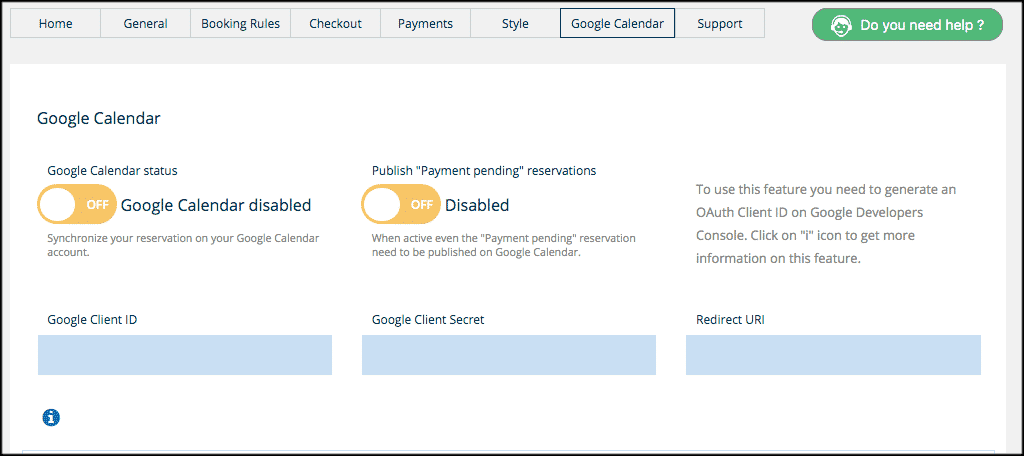Click "Disabled" text beside the payment pending switch
This screenshot has height=456, width=1024.
tap(477, 205)
